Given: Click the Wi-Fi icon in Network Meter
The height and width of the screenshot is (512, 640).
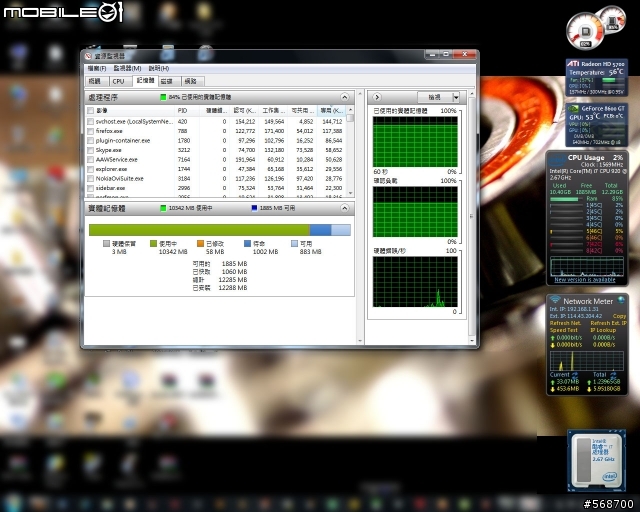Looking at the screenshot, I should click(x=555, y=300).
